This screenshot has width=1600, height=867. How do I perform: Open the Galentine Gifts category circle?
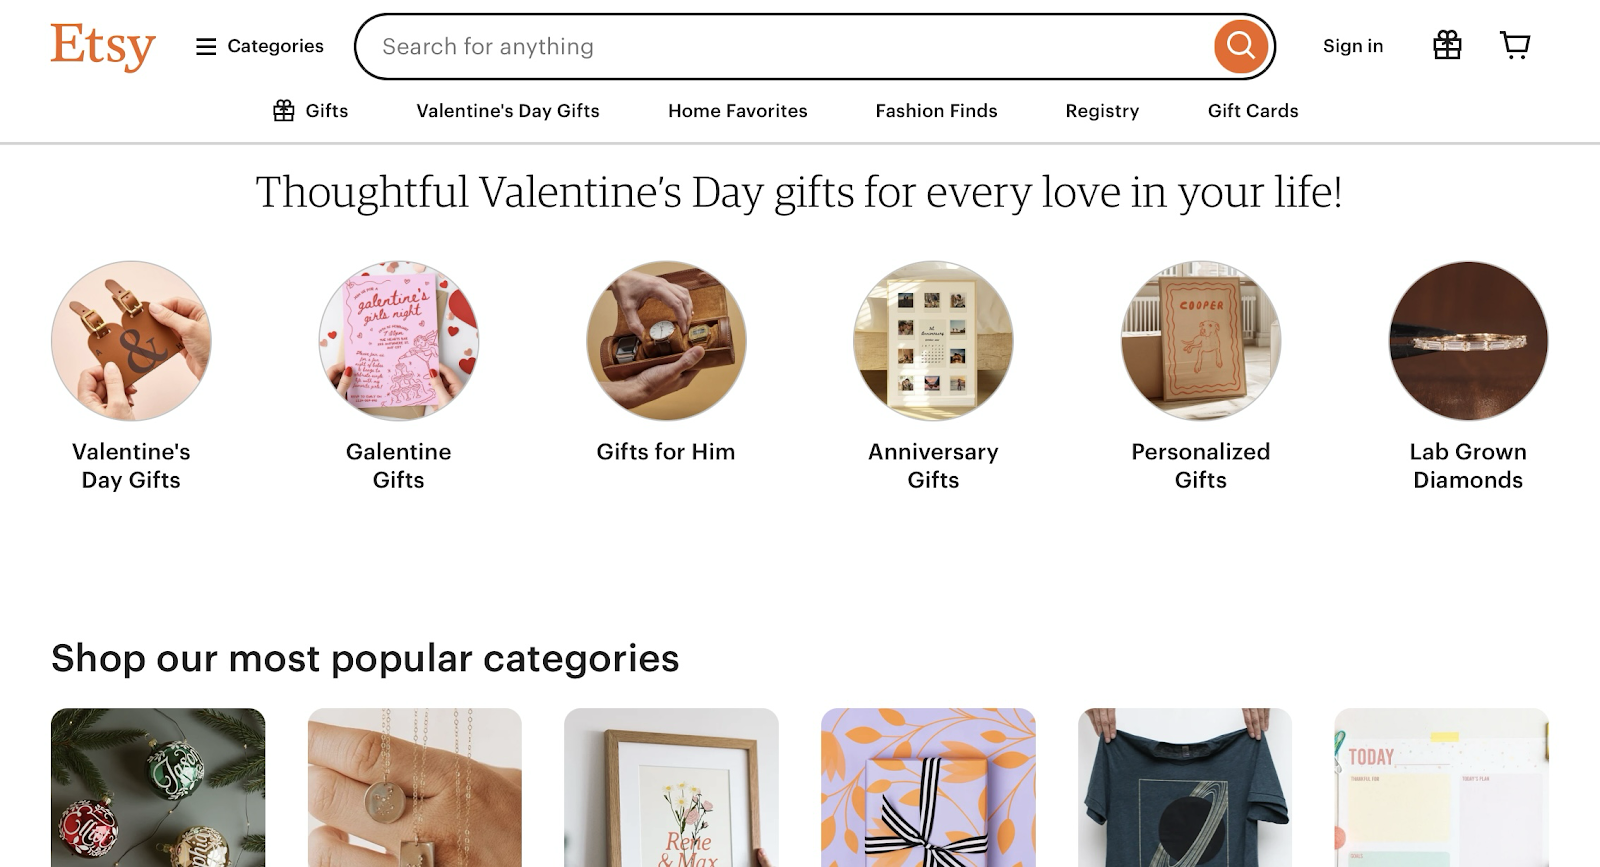(x=398, y=340)
